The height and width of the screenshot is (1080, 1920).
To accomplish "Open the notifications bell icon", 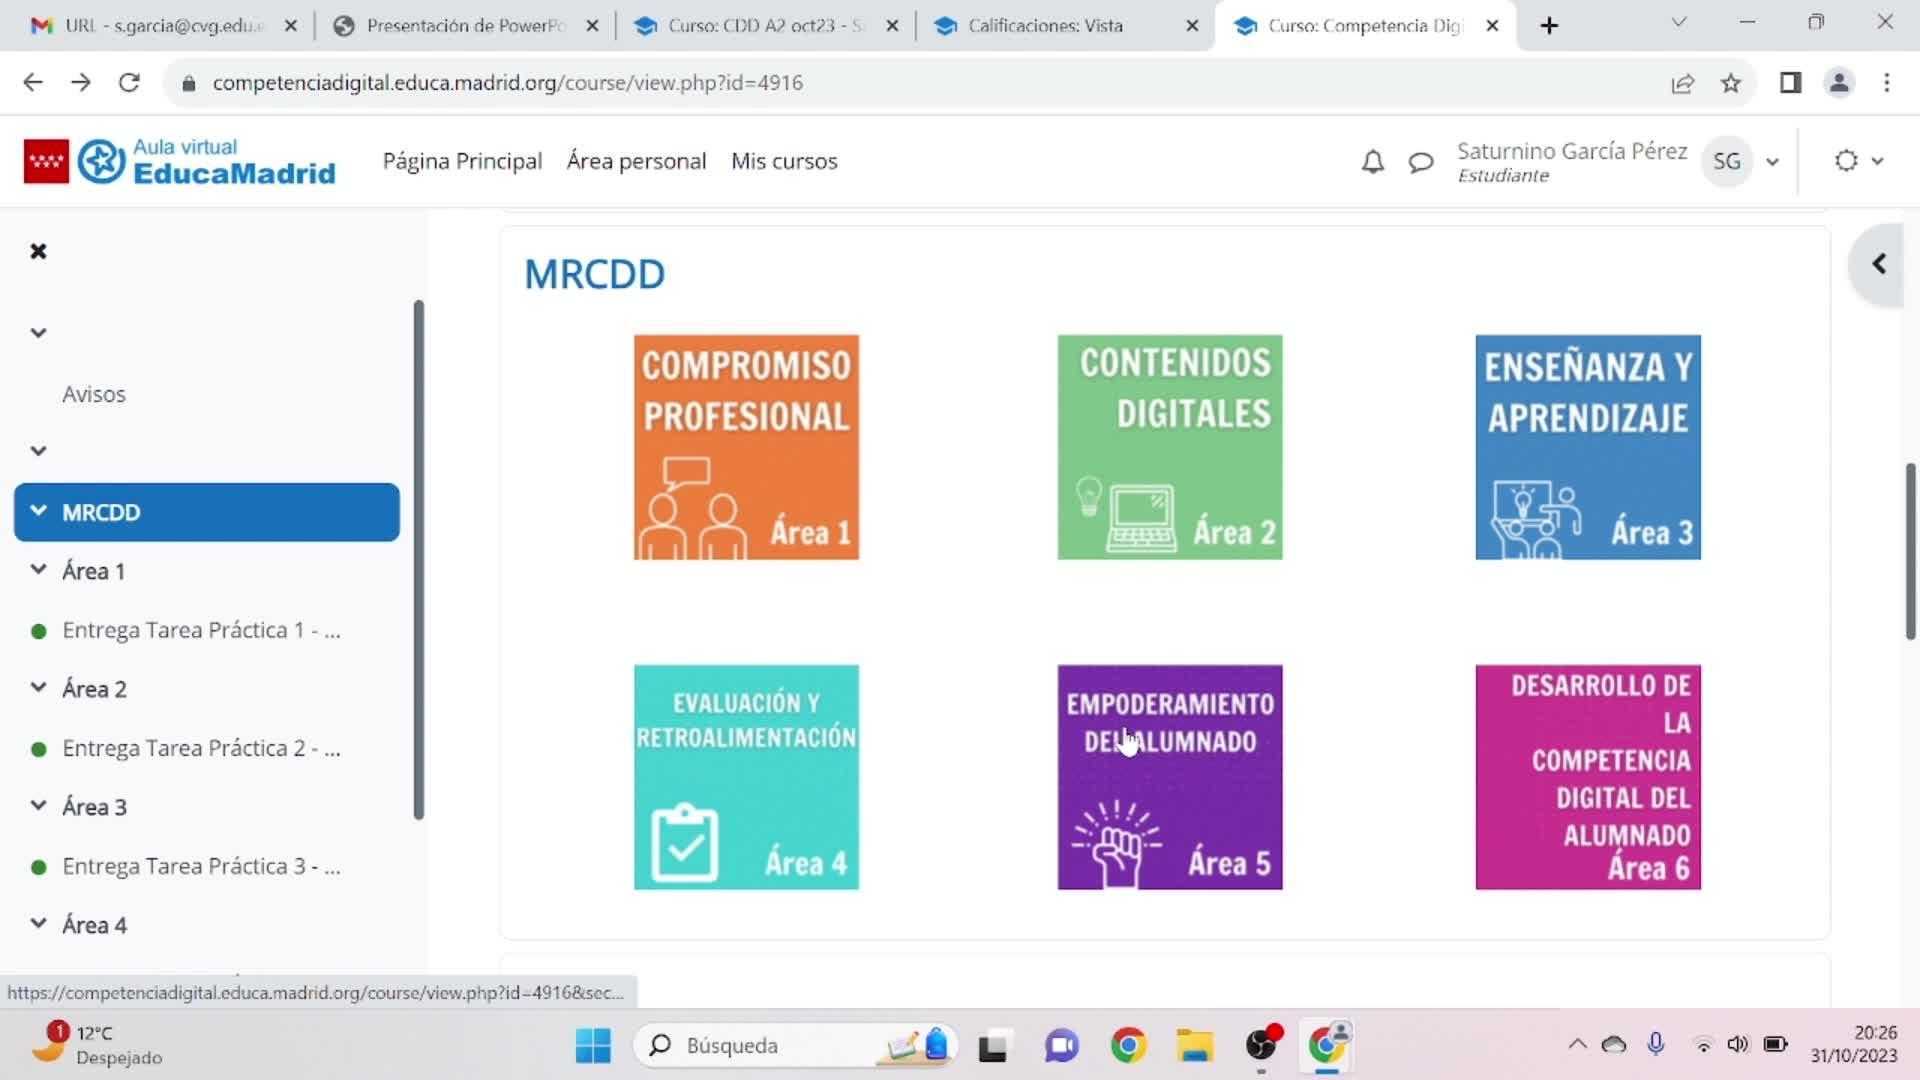I will point(1373,162).
